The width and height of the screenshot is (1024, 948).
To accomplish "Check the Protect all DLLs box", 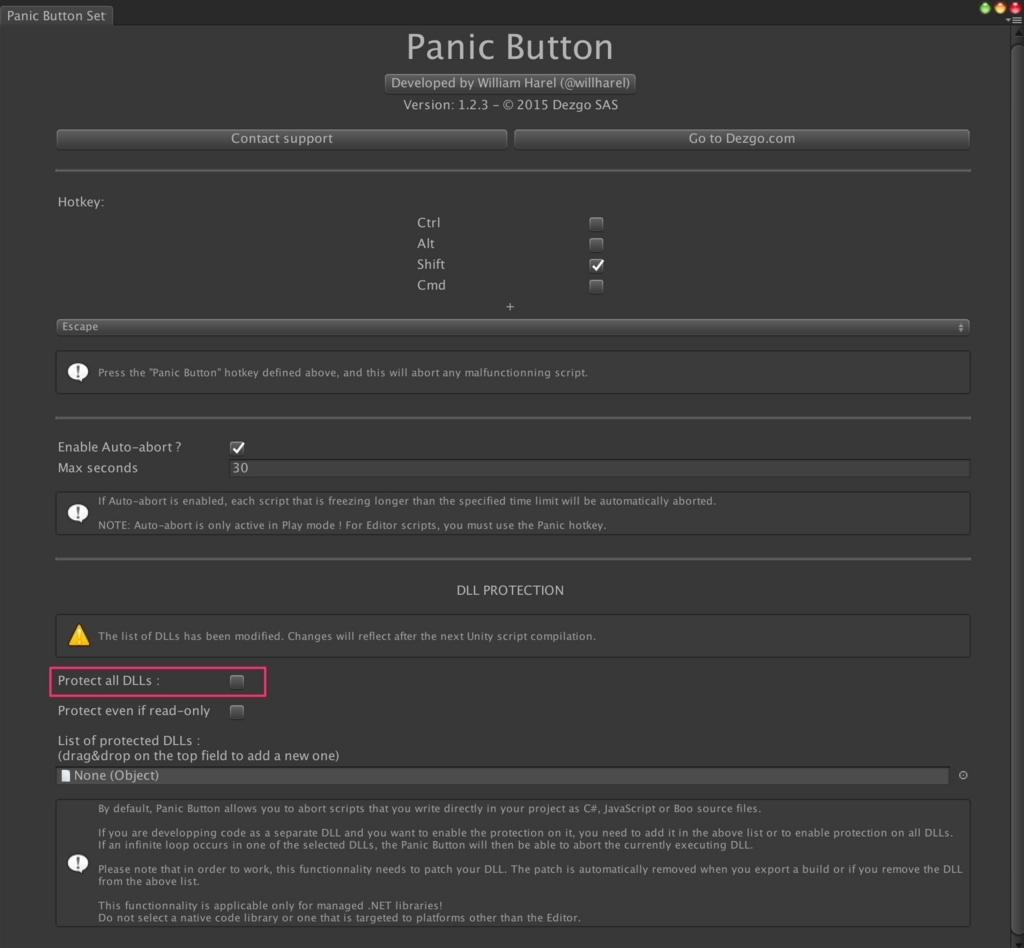I will [x=237, y=681].
